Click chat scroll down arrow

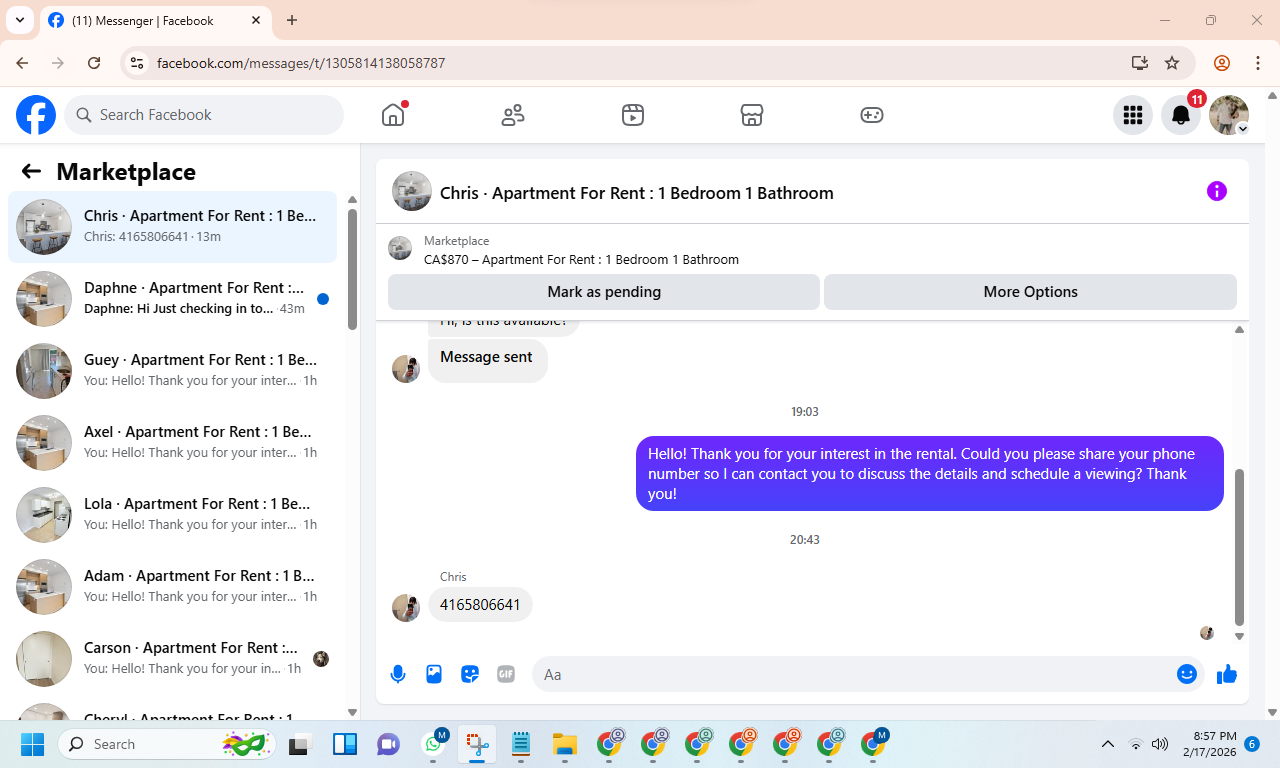1239,636
